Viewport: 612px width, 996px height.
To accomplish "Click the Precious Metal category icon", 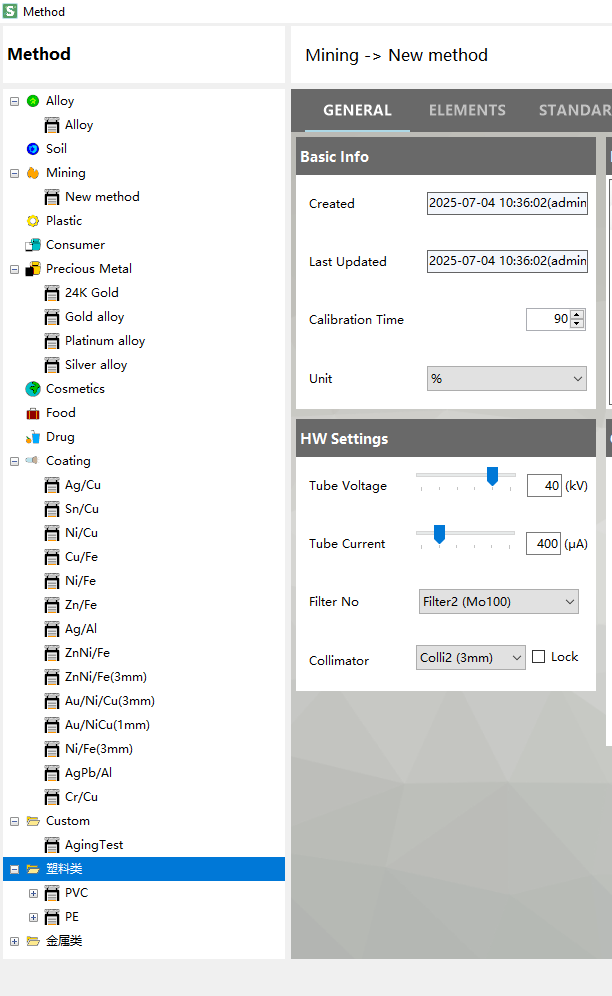I will tap(33, 269).
